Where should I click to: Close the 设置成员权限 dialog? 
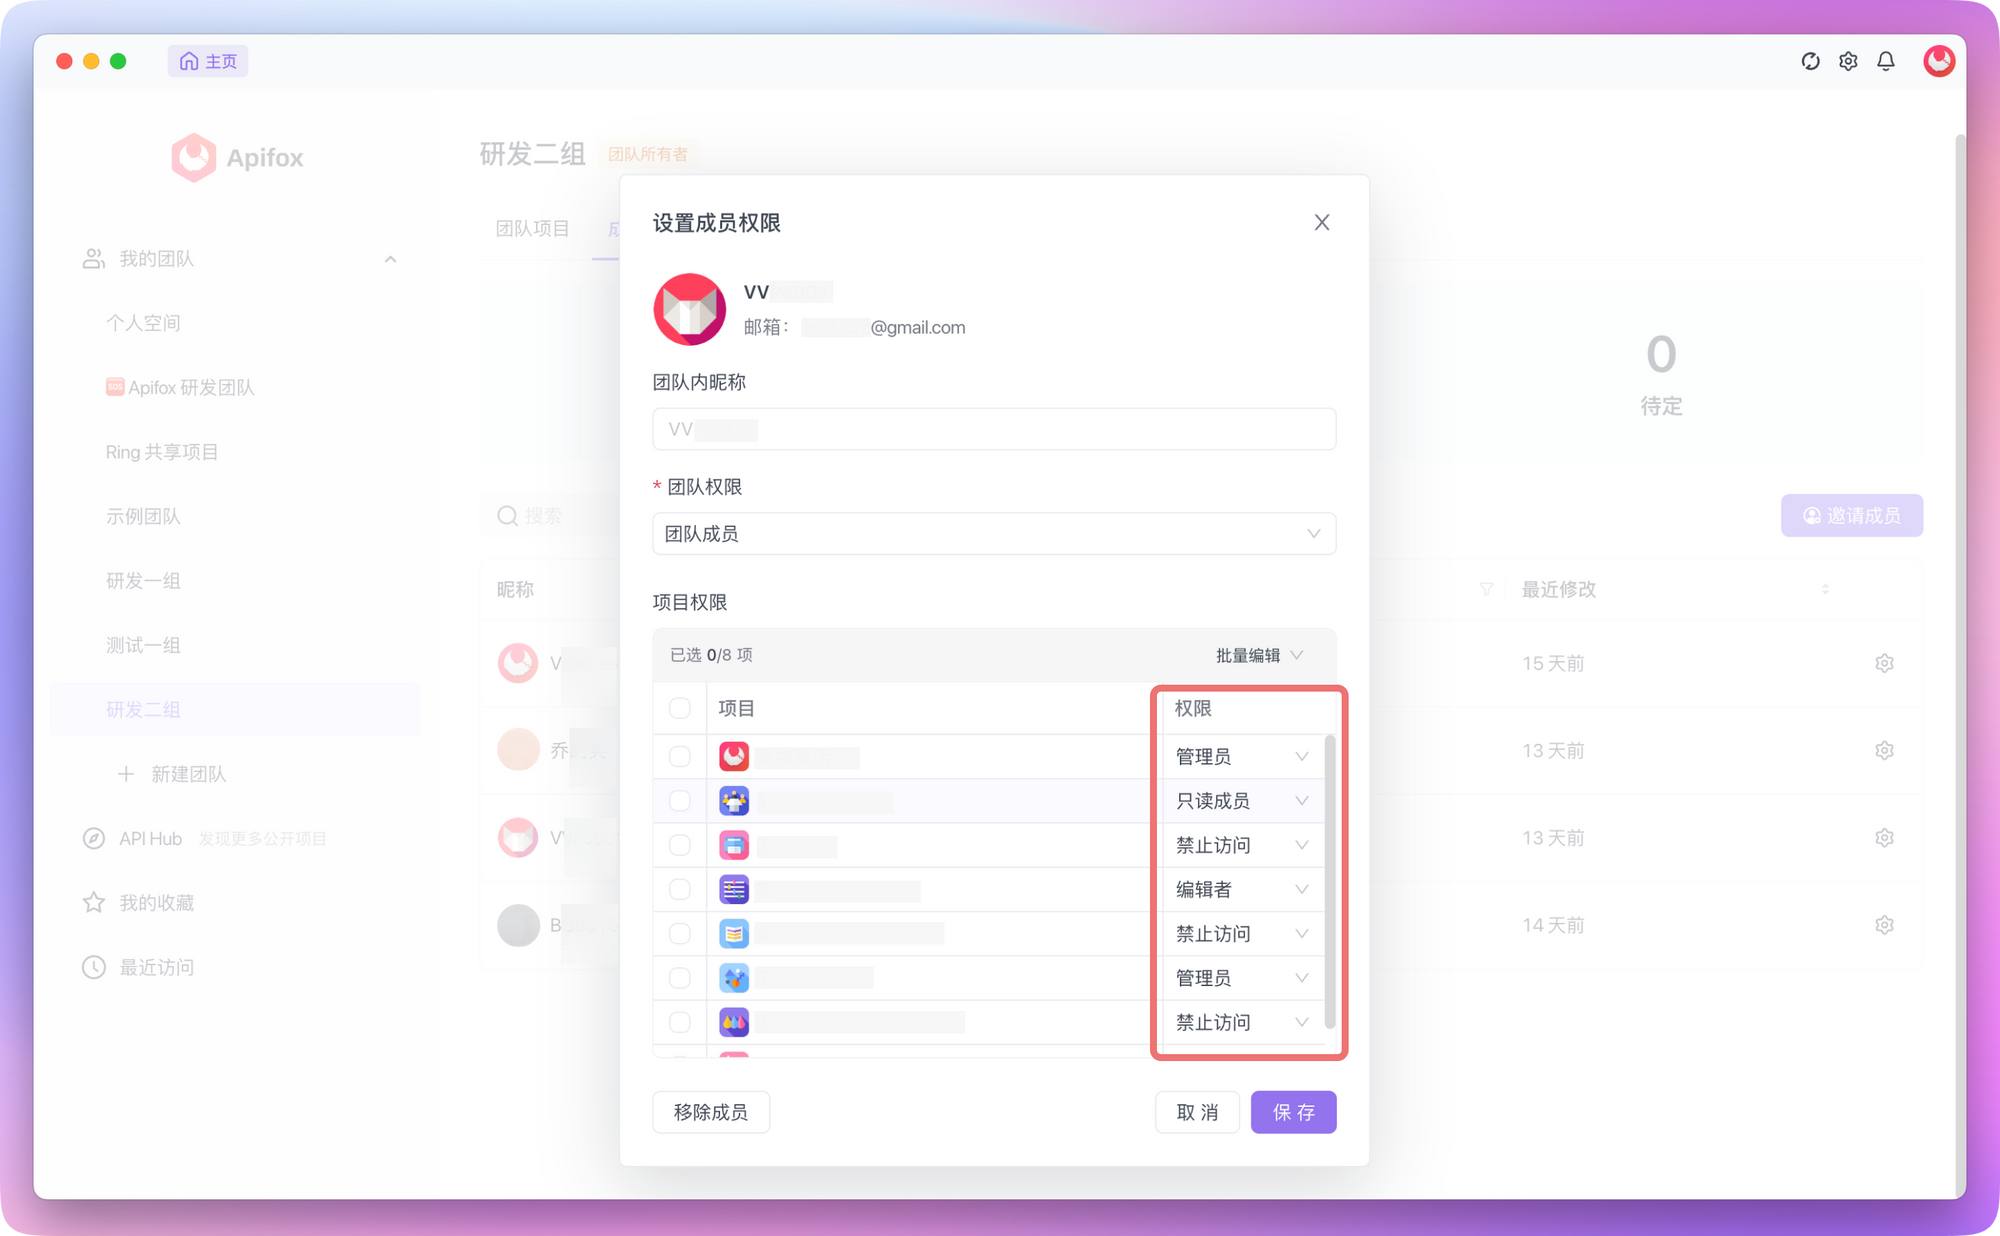1322,222
